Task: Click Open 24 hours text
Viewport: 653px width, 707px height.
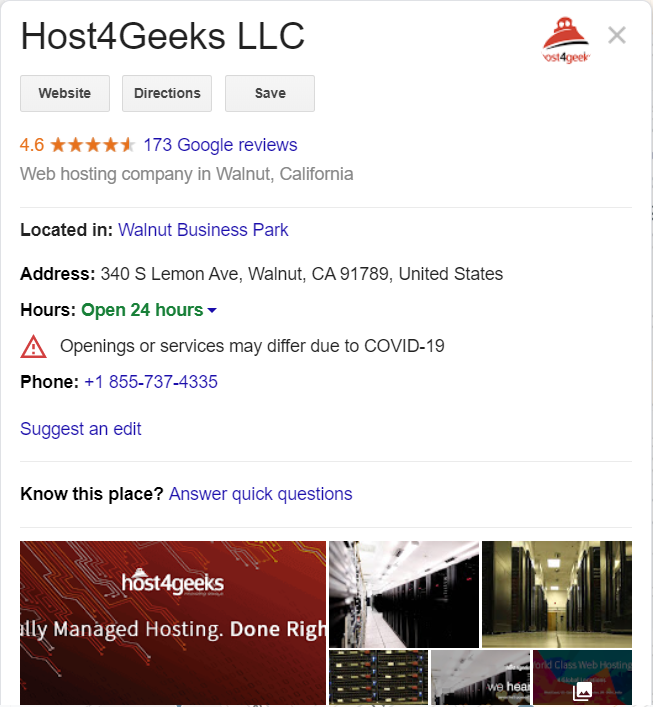Action: [142, 310]
